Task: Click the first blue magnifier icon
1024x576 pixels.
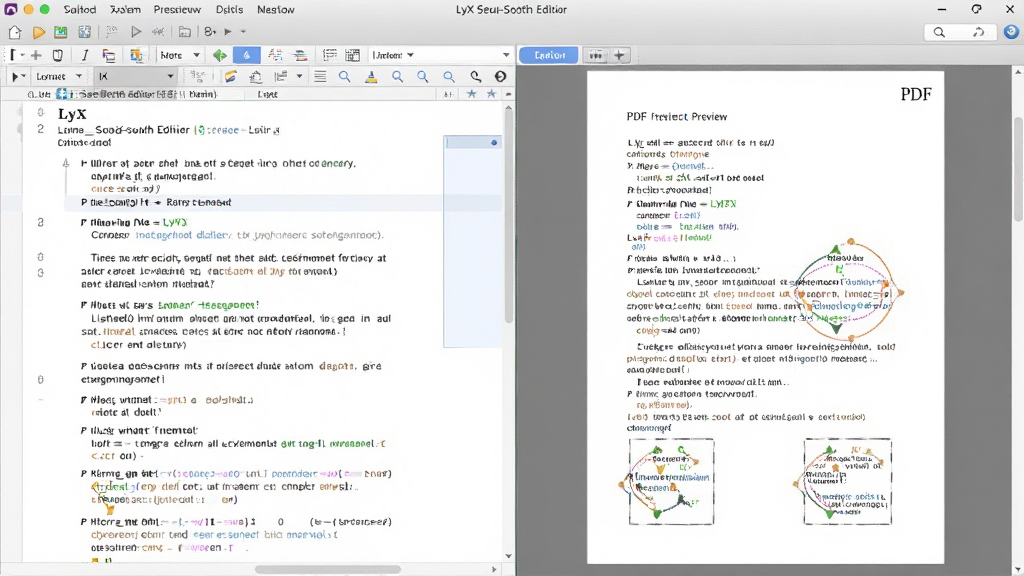Action: click(x=345, y=76)
